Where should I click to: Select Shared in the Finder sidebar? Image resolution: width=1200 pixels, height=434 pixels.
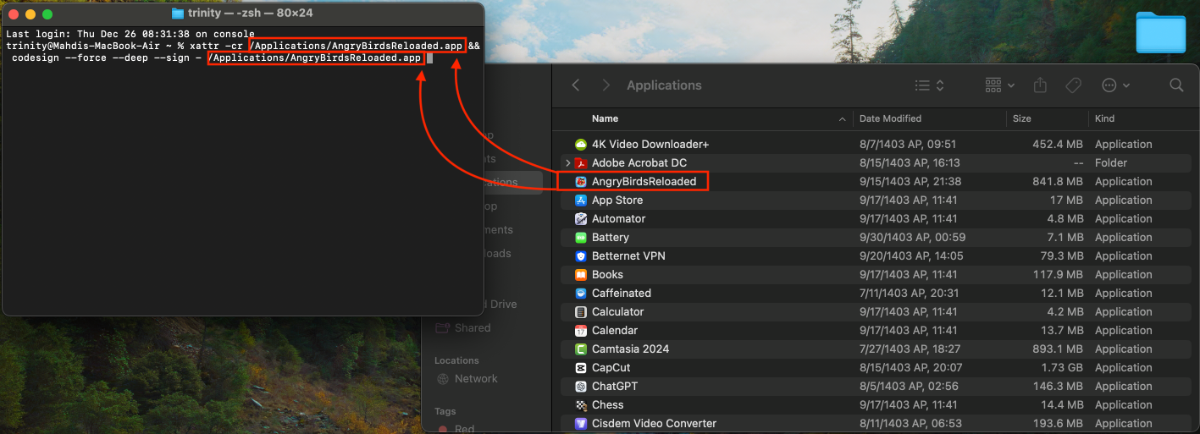pyautogui.click(x=472, y=328)
